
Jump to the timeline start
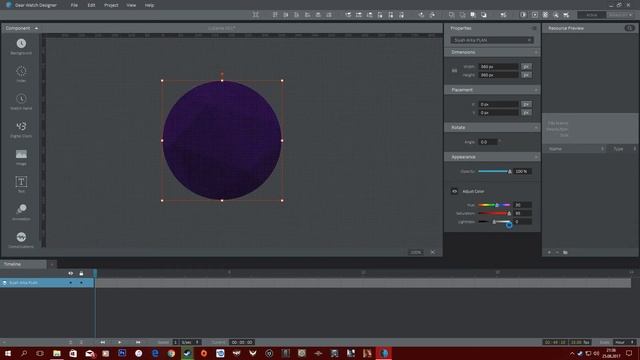click(102, 342)
